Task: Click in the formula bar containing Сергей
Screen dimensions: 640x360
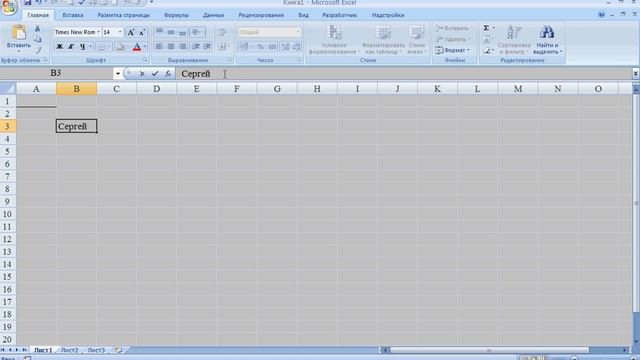Action: tap(404, 73)
